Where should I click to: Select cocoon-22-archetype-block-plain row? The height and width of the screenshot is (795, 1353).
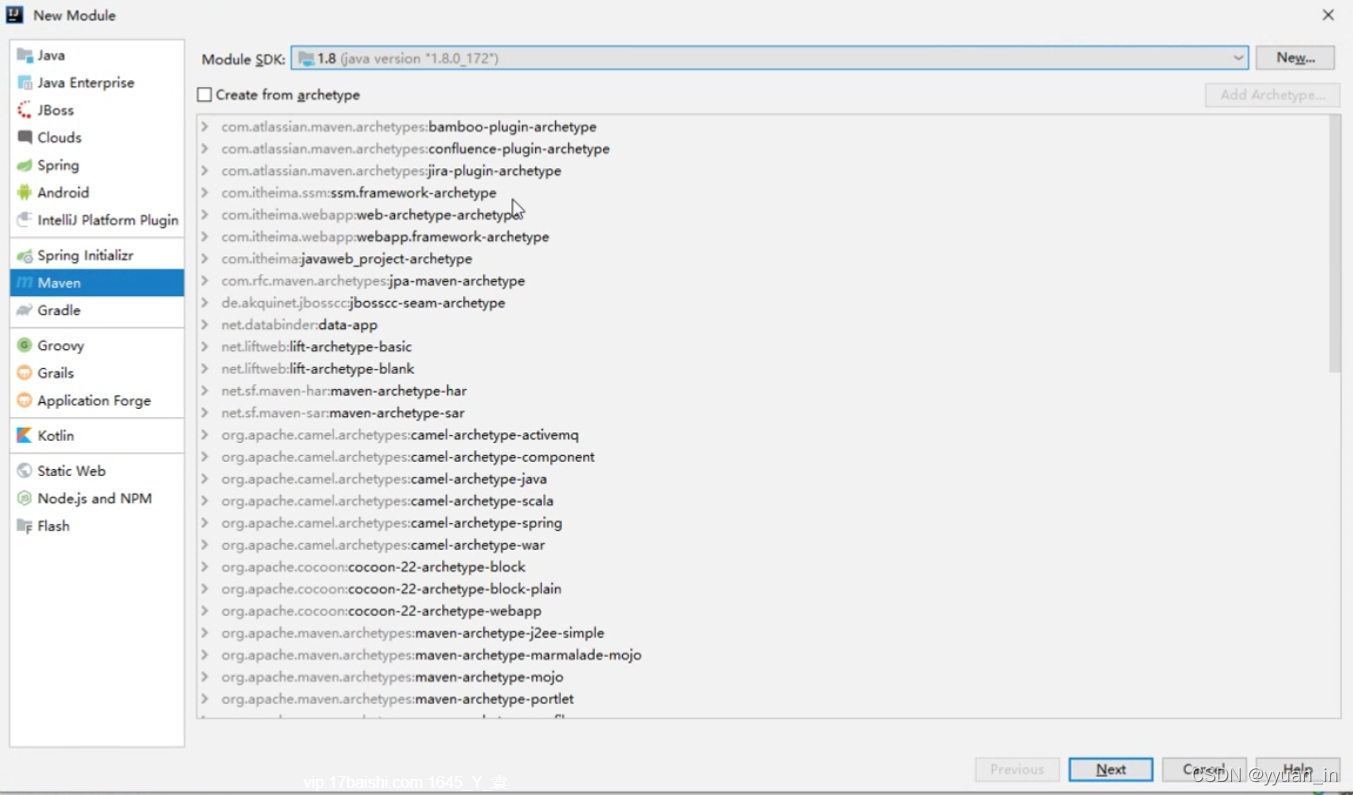point(763,589)
